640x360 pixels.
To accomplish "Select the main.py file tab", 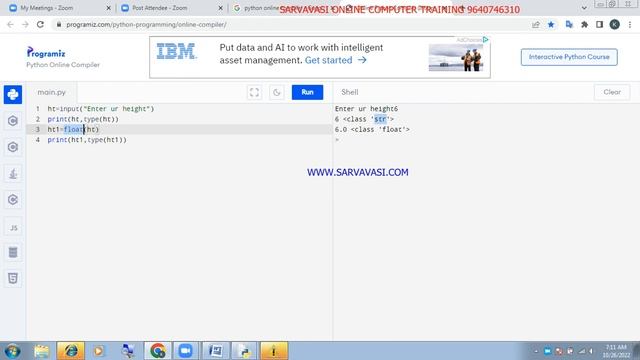I will tap(51, 92).
